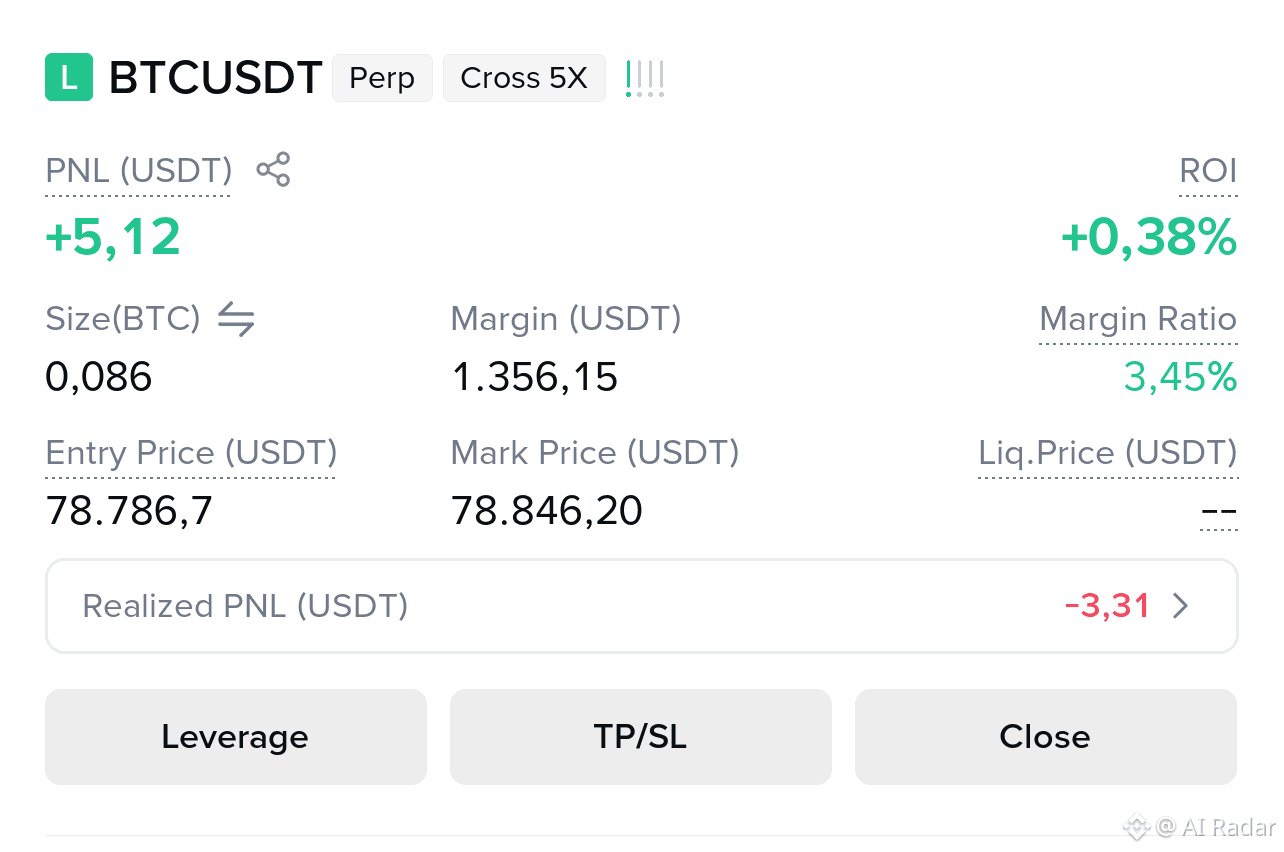Click the ADL indicator bars icon
Image resolution: width=1284 pixels, height=852 pixels.
click(645, 79)
